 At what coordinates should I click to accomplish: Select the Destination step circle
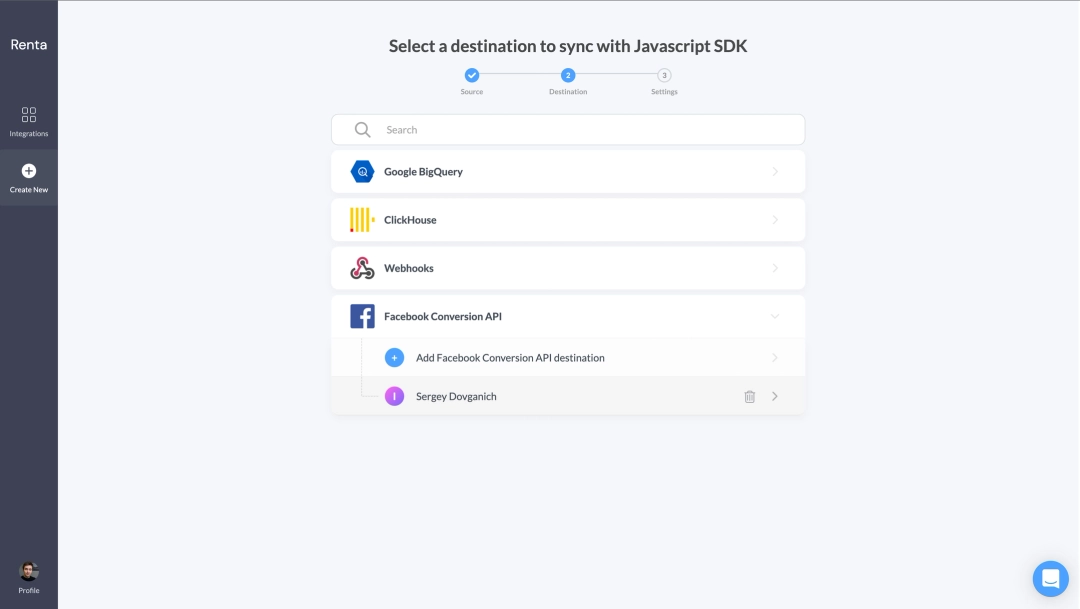tap(568, 74)
